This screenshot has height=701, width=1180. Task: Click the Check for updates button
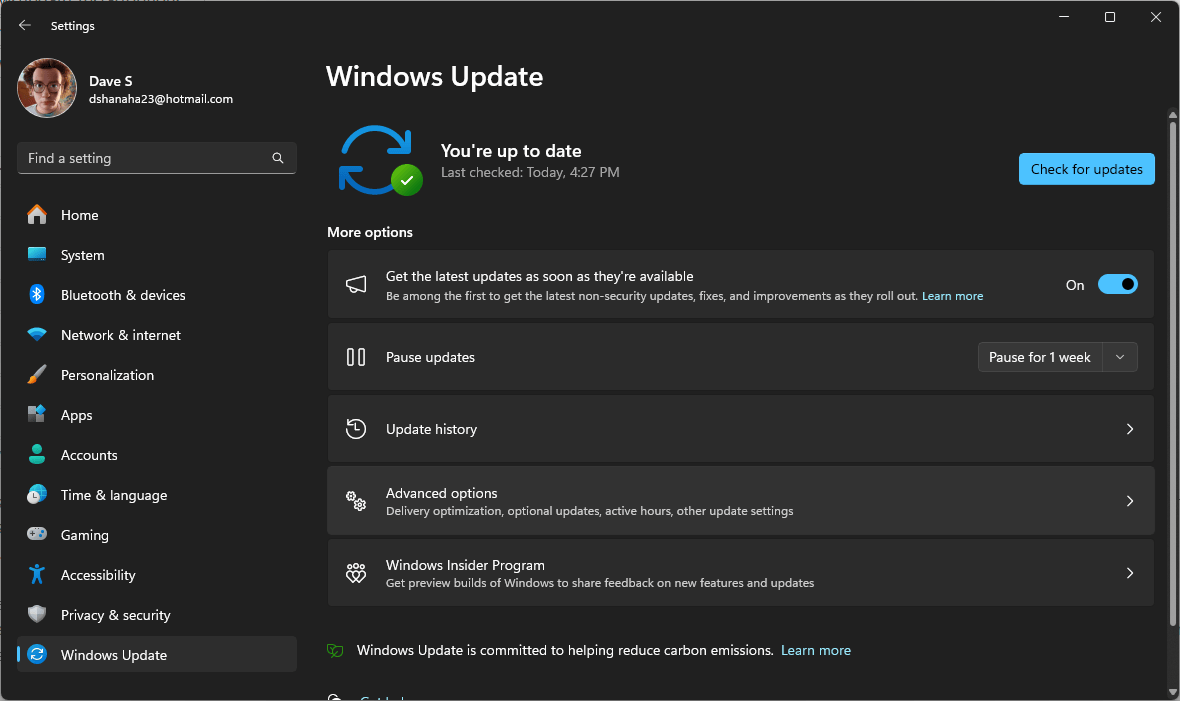point(1086,168)
